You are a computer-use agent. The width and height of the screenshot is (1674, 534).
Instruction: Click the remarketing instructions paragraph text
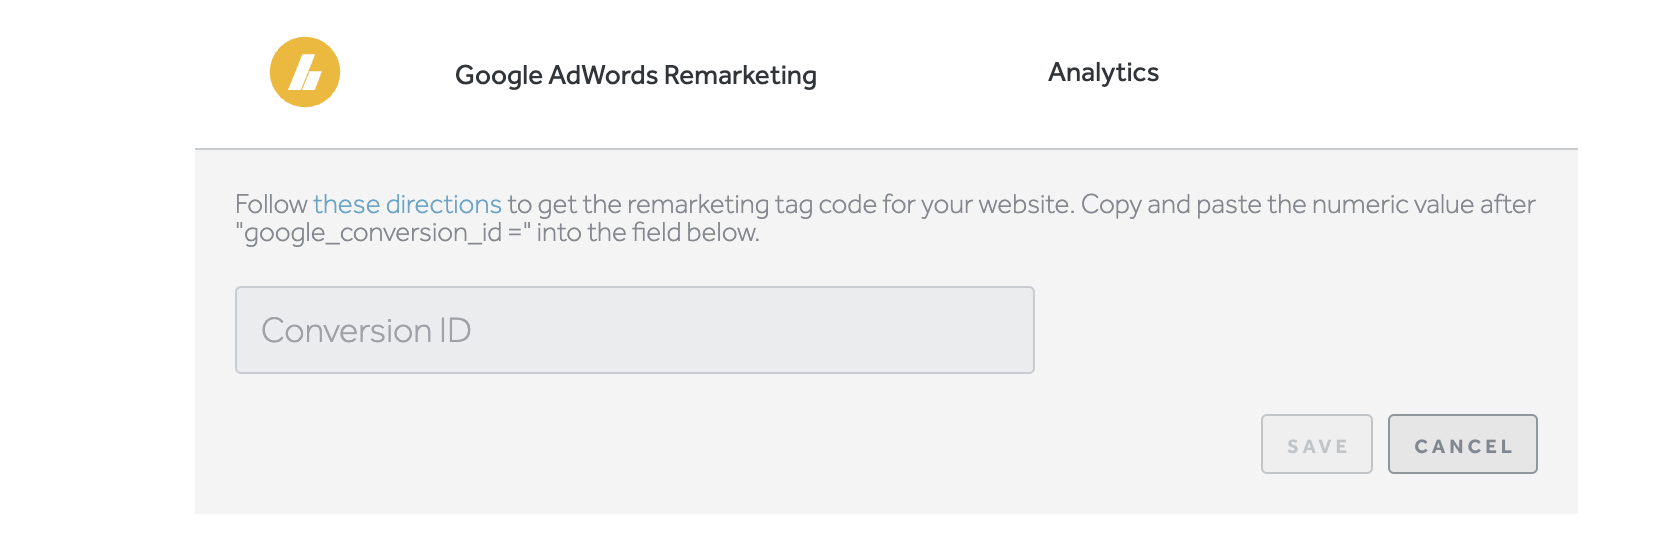click(x=885, y=218)
